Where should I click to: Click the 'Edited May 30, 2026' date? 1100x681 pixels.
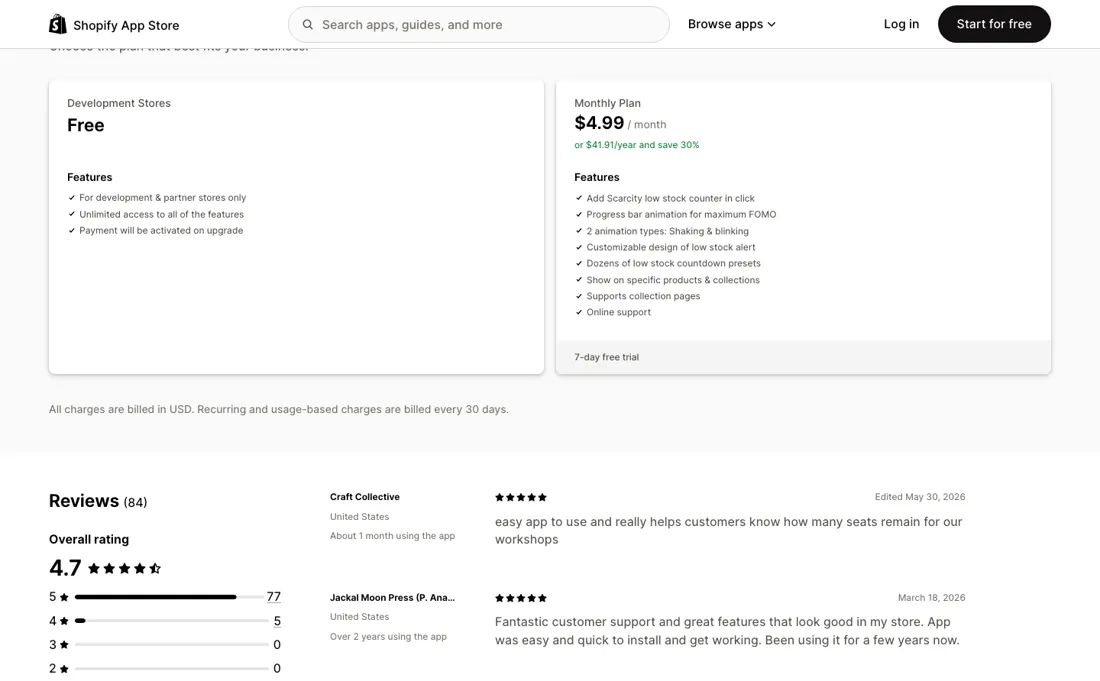920,497
